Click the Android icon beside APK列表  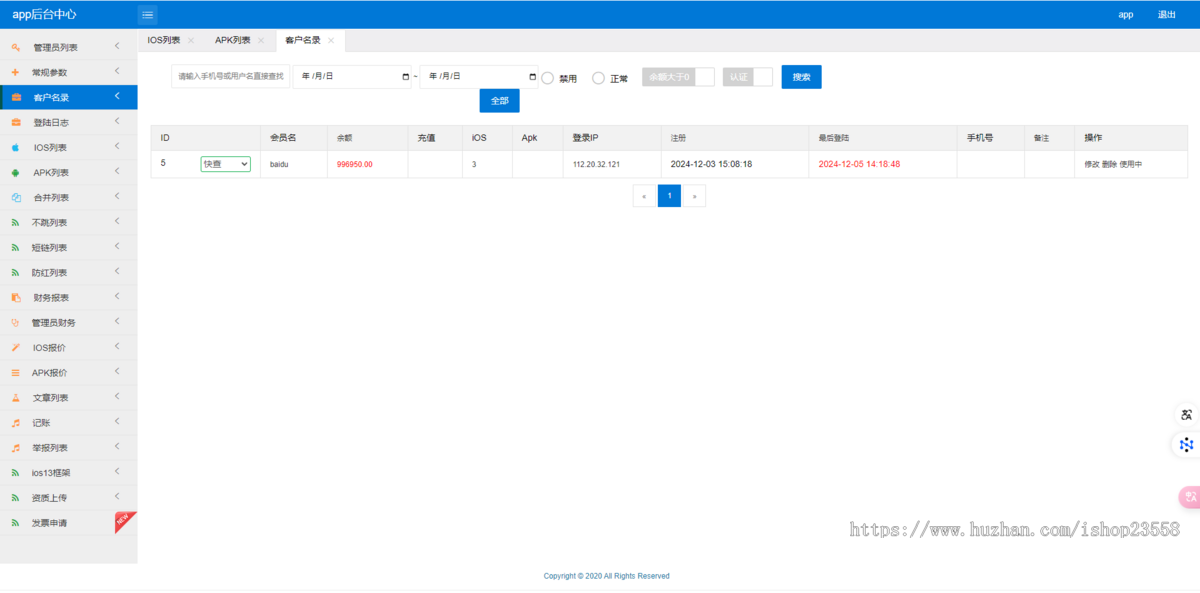(x=15, y=172)
